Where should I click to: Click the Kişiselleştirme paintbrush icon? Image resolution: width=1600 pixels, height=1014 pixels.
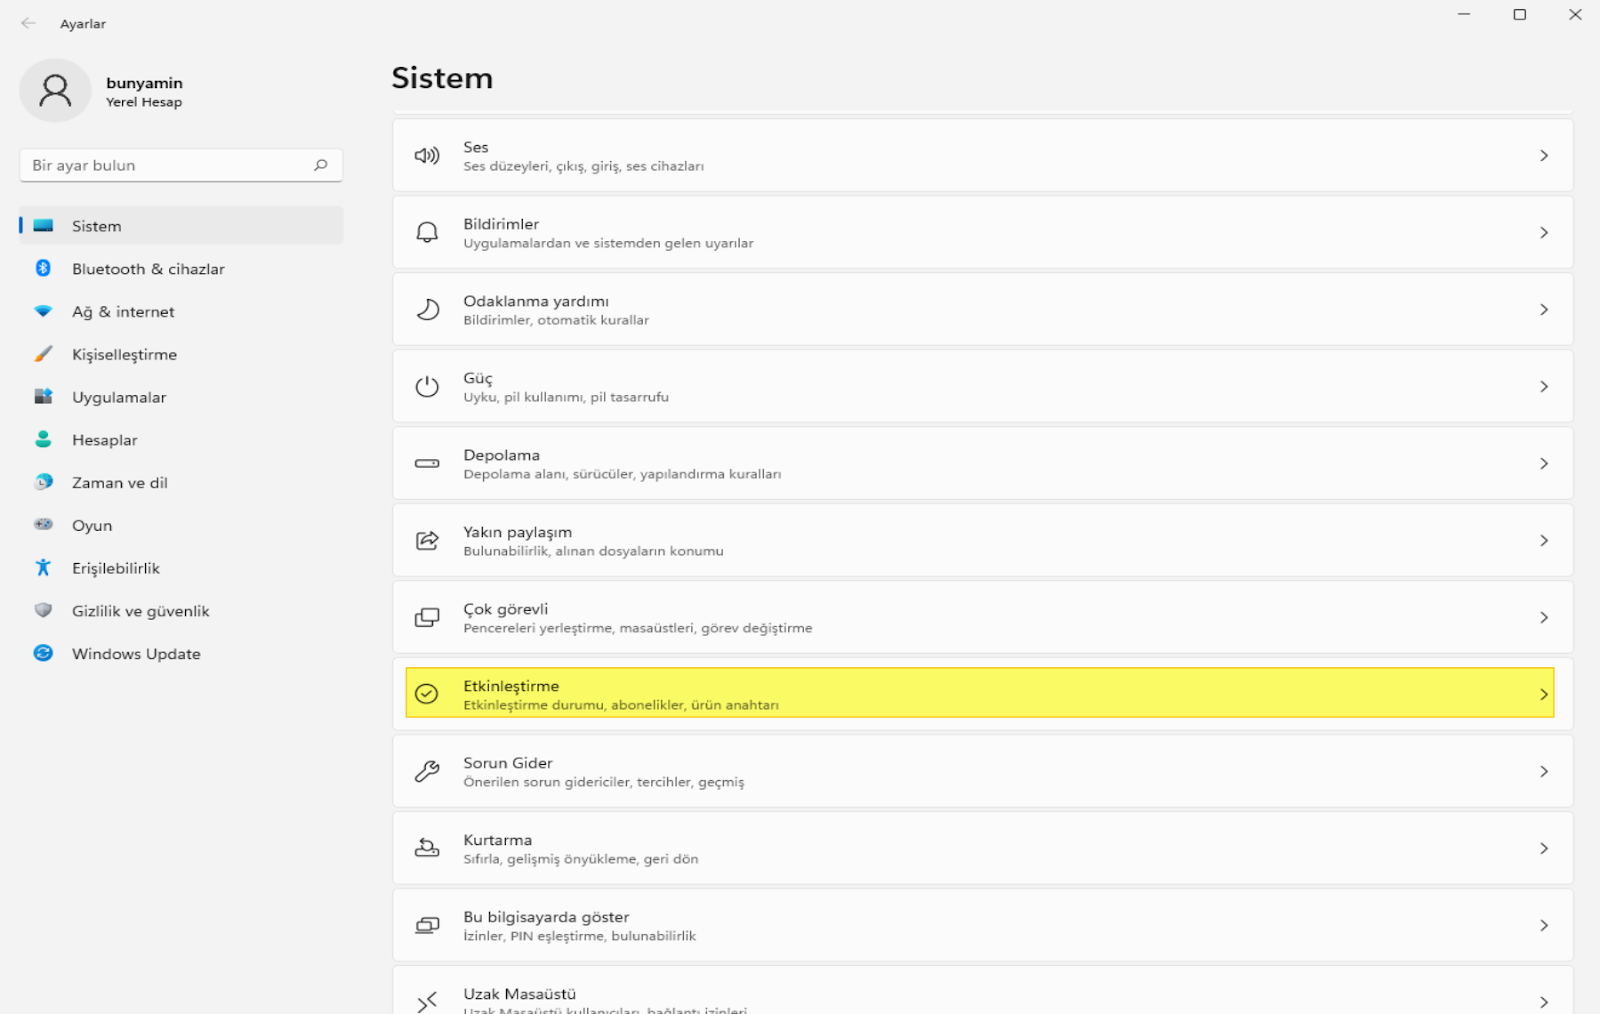43,354
